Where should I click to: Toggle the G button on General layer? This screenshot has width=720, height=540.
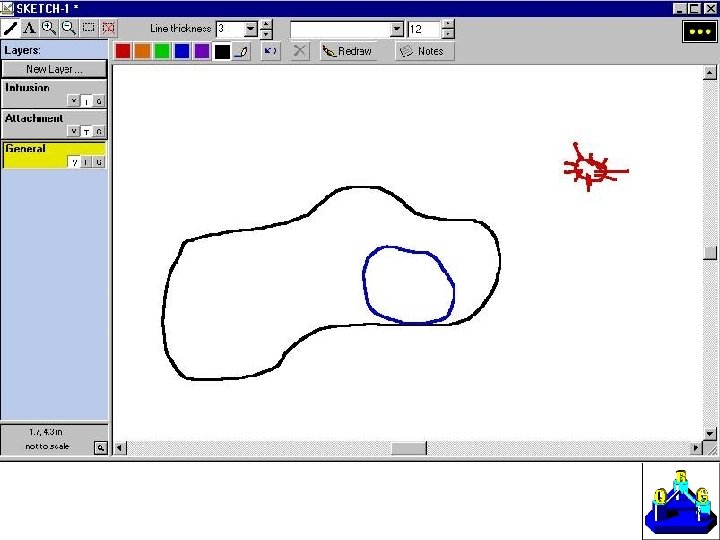[x=99, y=162]
